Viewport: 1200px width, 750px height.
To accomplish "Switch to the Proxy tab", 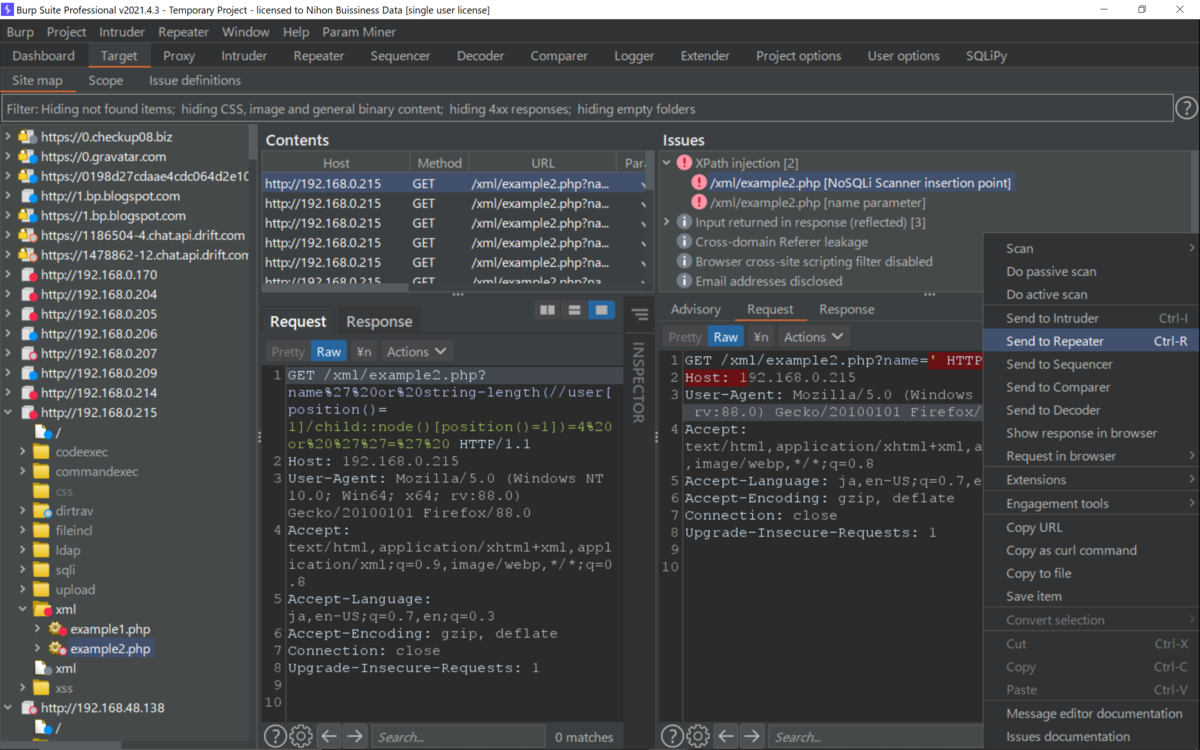I will point(179,56).
